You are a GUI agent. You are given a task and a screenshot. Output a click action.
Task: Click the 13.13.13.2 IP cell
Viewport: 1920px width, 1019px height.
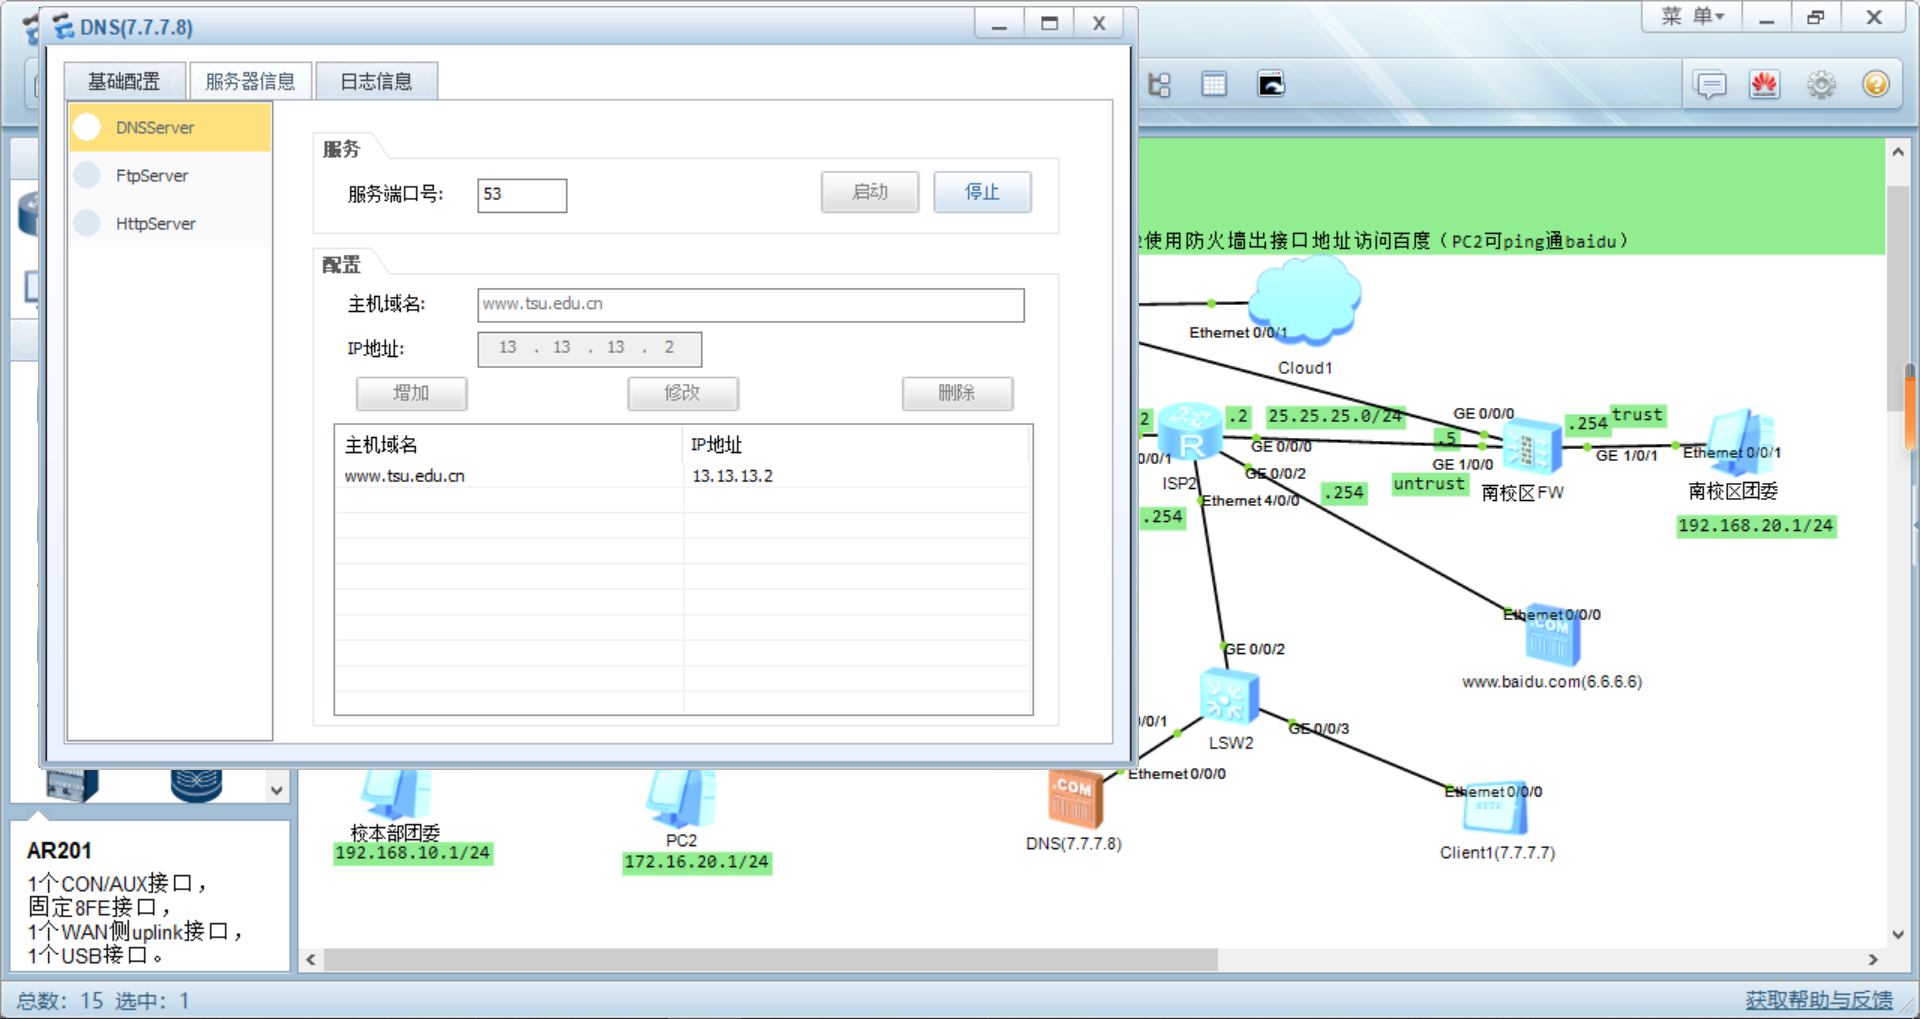[x=733, y=476]
